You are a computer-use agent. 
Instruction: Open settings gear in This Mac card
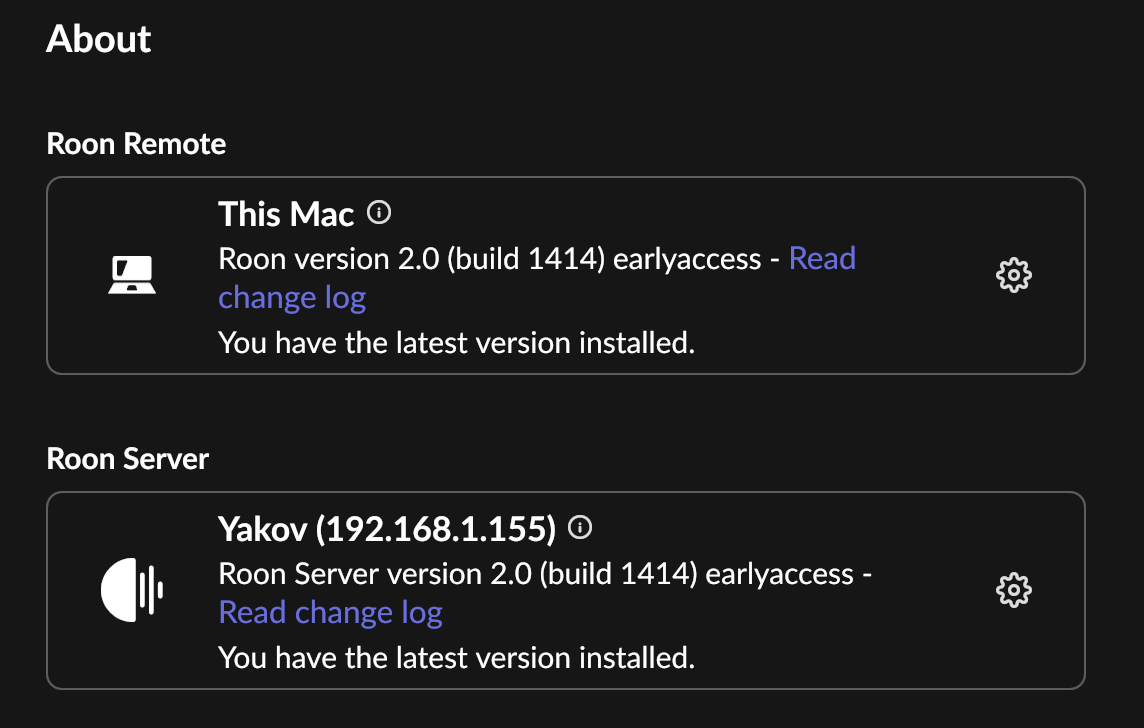point(1013,275)
